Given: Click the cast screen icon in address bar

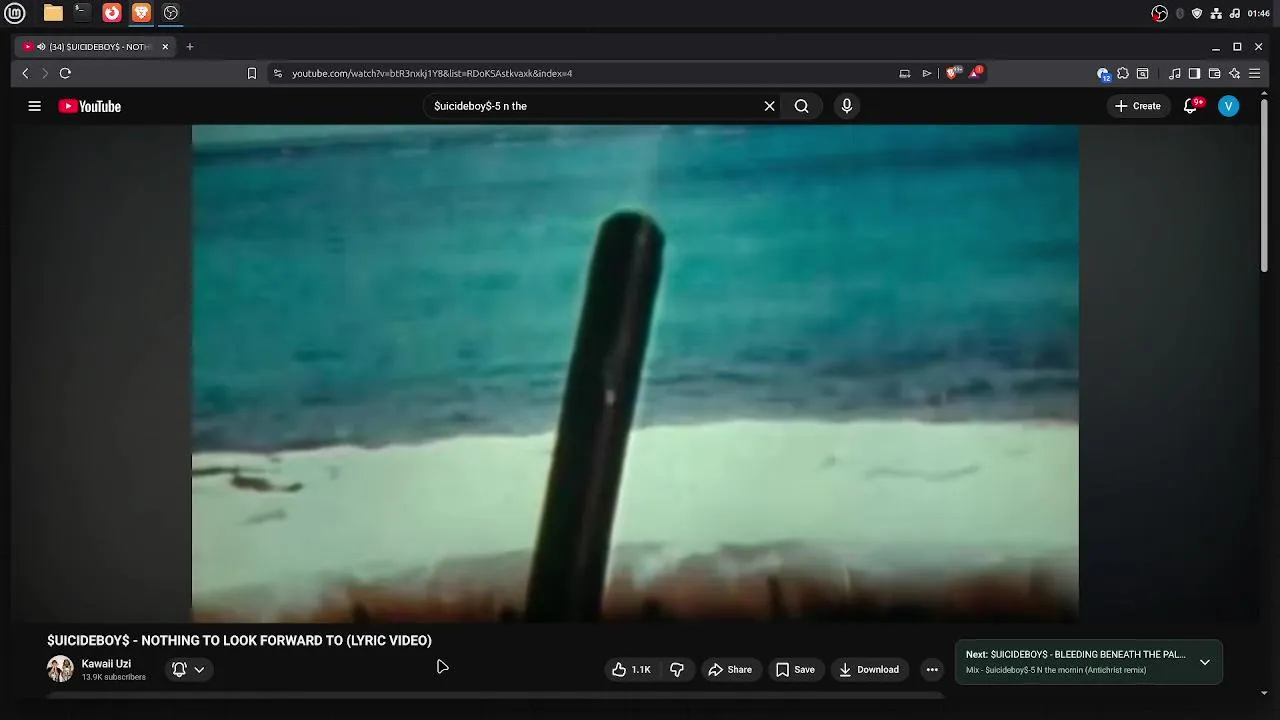Looking at the screenshot, I should pyautogui.click(x=905, y=73).
